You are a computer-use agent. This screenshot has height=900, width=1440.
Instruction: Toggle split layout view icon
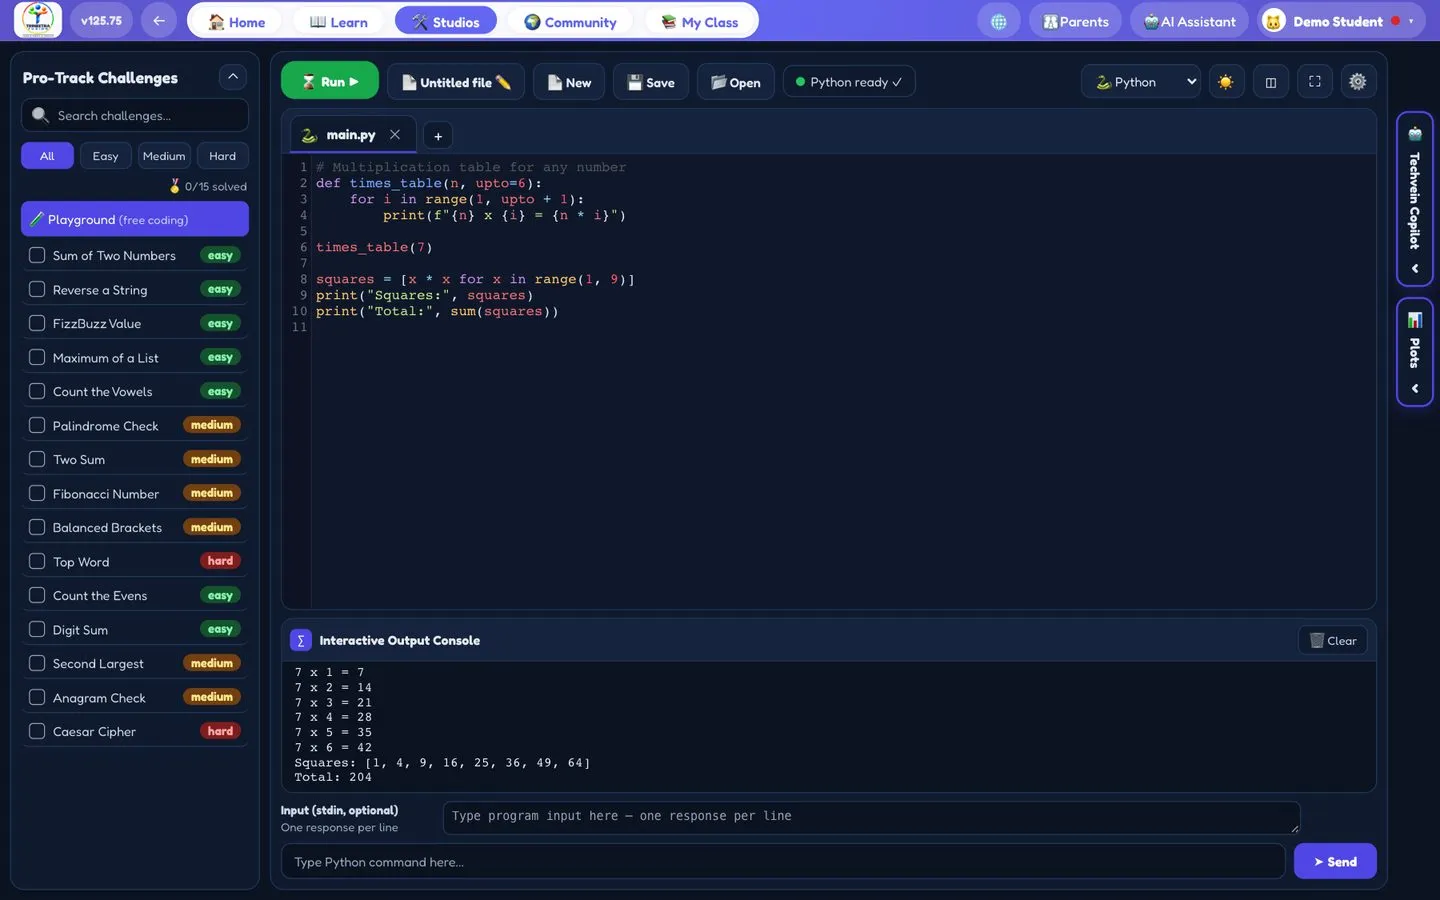pos(1271,82)
